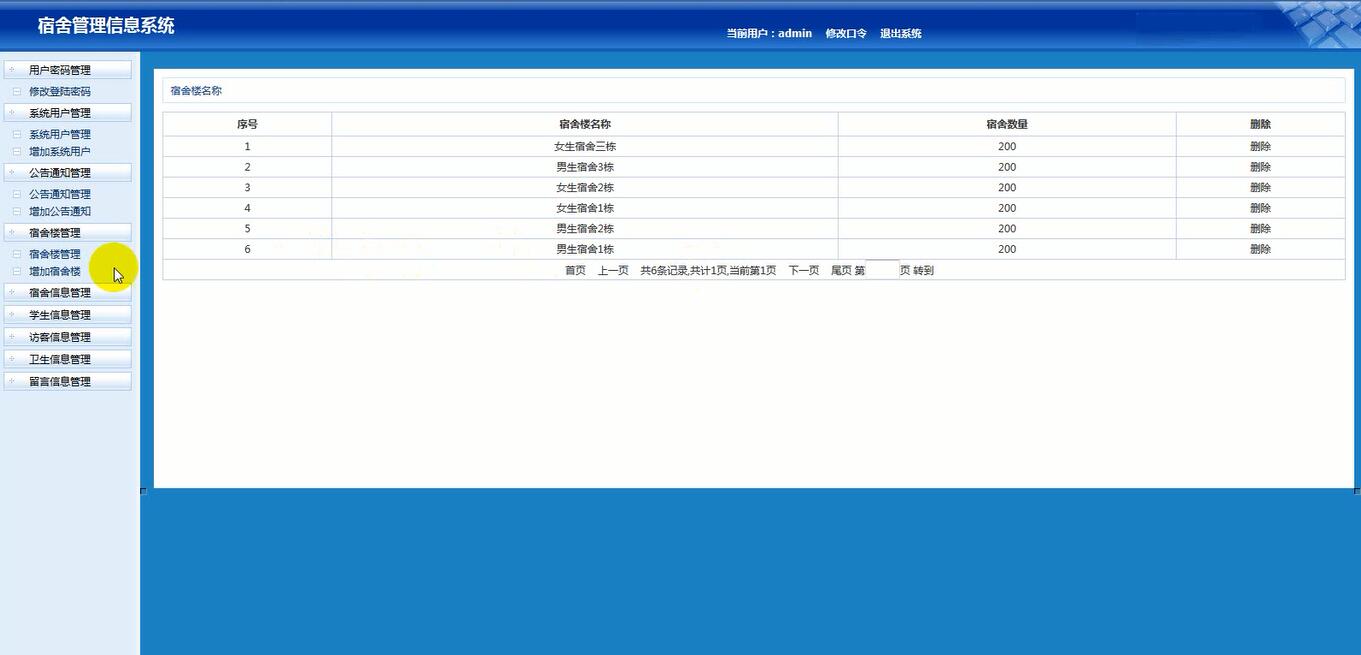Click the bullet icon beside 增加系统用户
Image resolution: width=1361 pixels, height=655 pixels.
(x=16, y=152)
